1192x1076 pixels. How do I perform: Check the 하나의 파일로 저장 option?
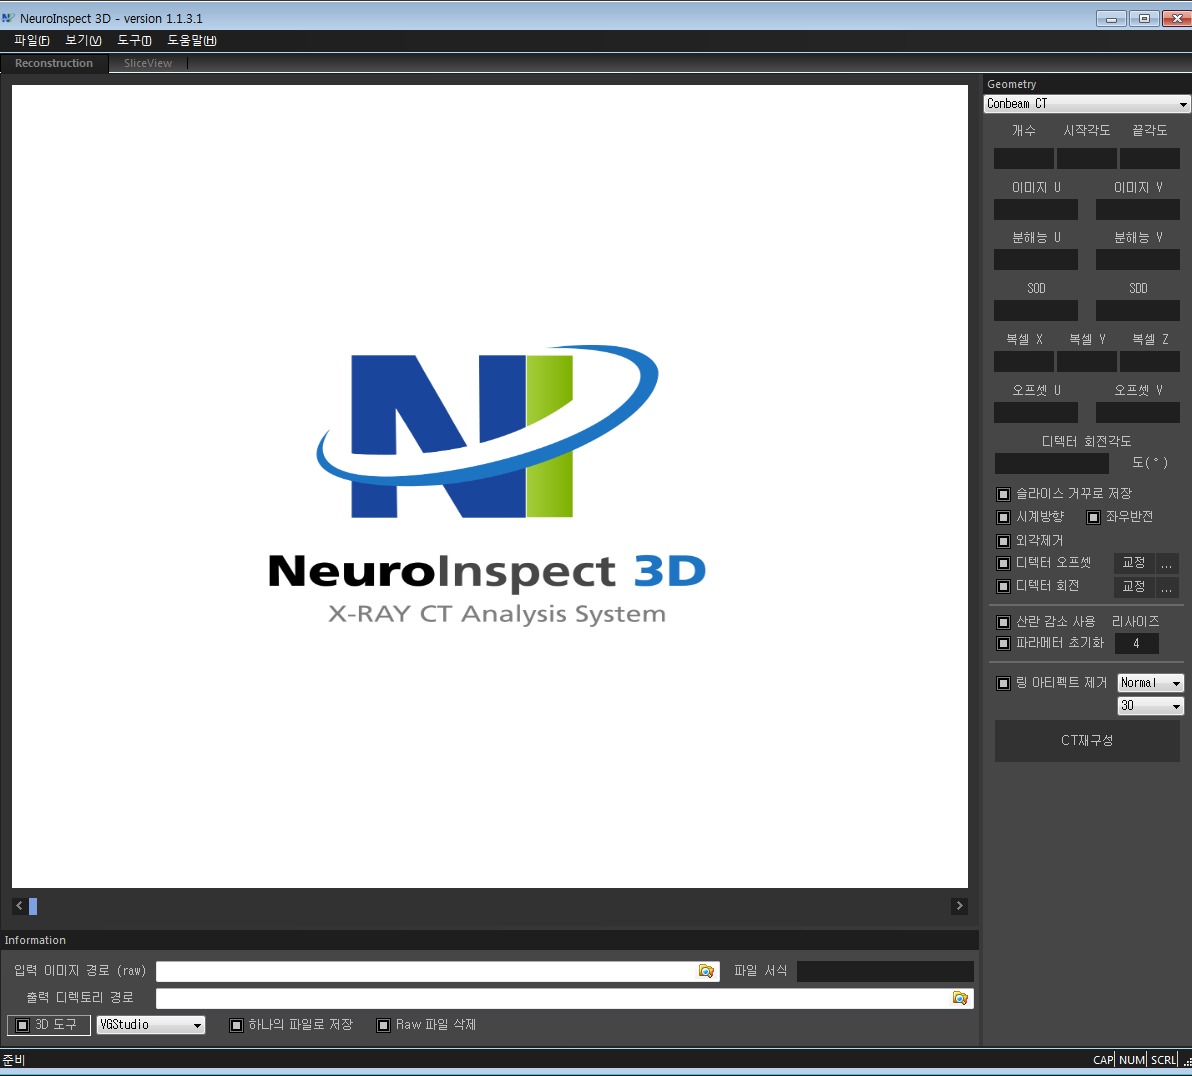(x=236, y=1025)
